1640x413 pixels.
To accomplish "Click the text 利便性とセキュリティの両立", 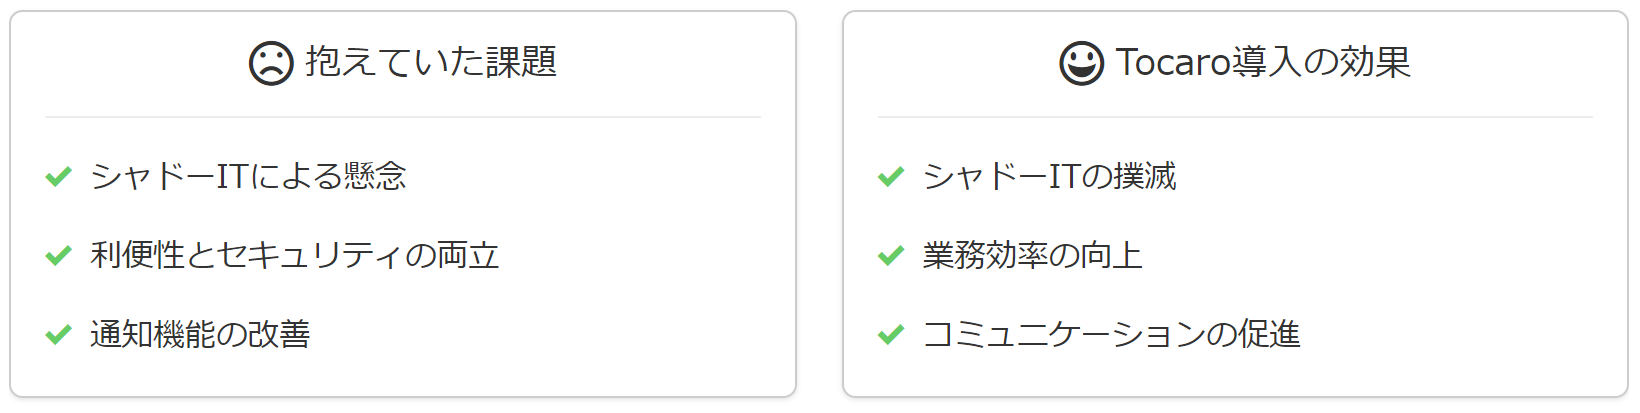I will point(295,255).
